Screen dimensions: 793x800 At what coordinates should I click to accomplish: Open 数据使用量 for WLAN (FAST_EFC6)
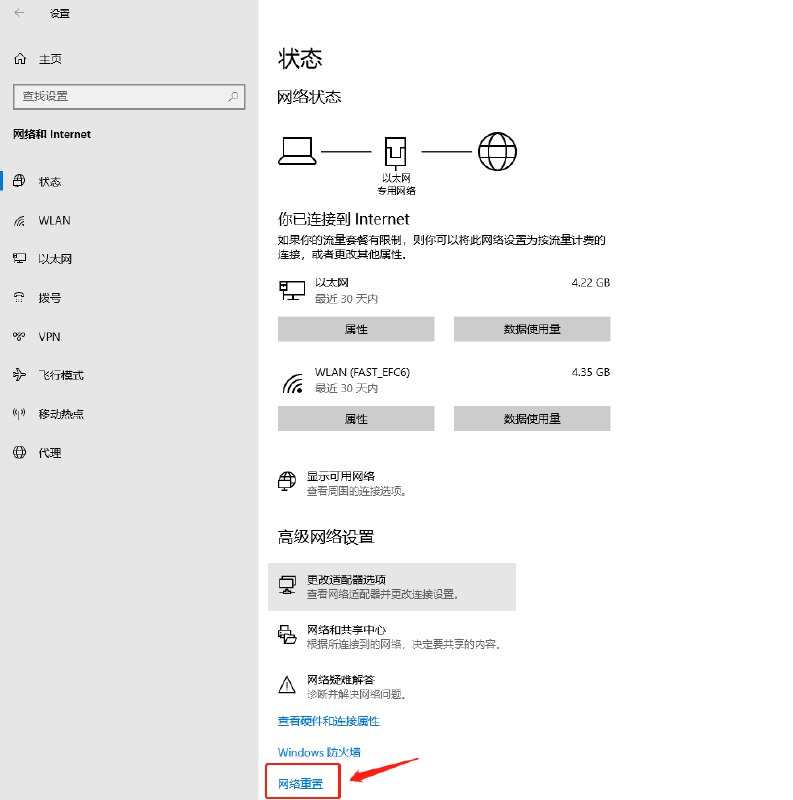532,419
